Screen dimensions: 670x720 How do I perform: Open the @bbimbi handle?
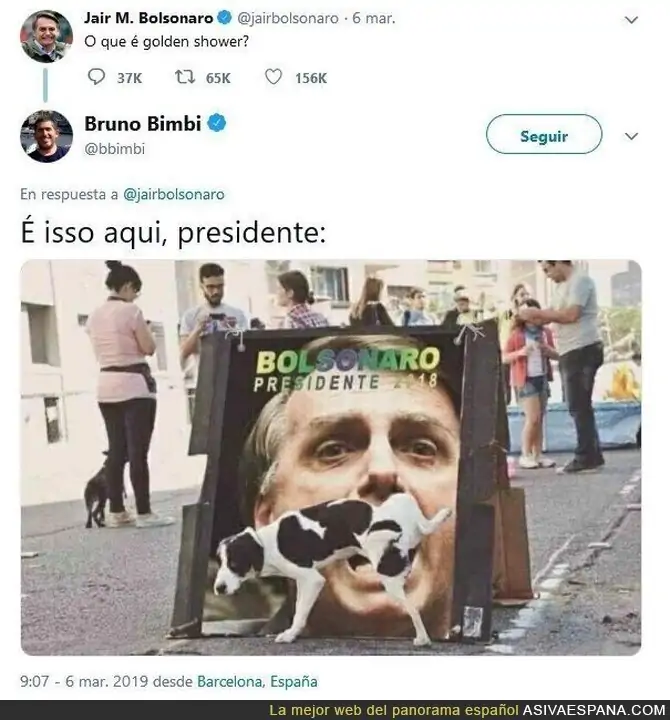click(114, 149)
